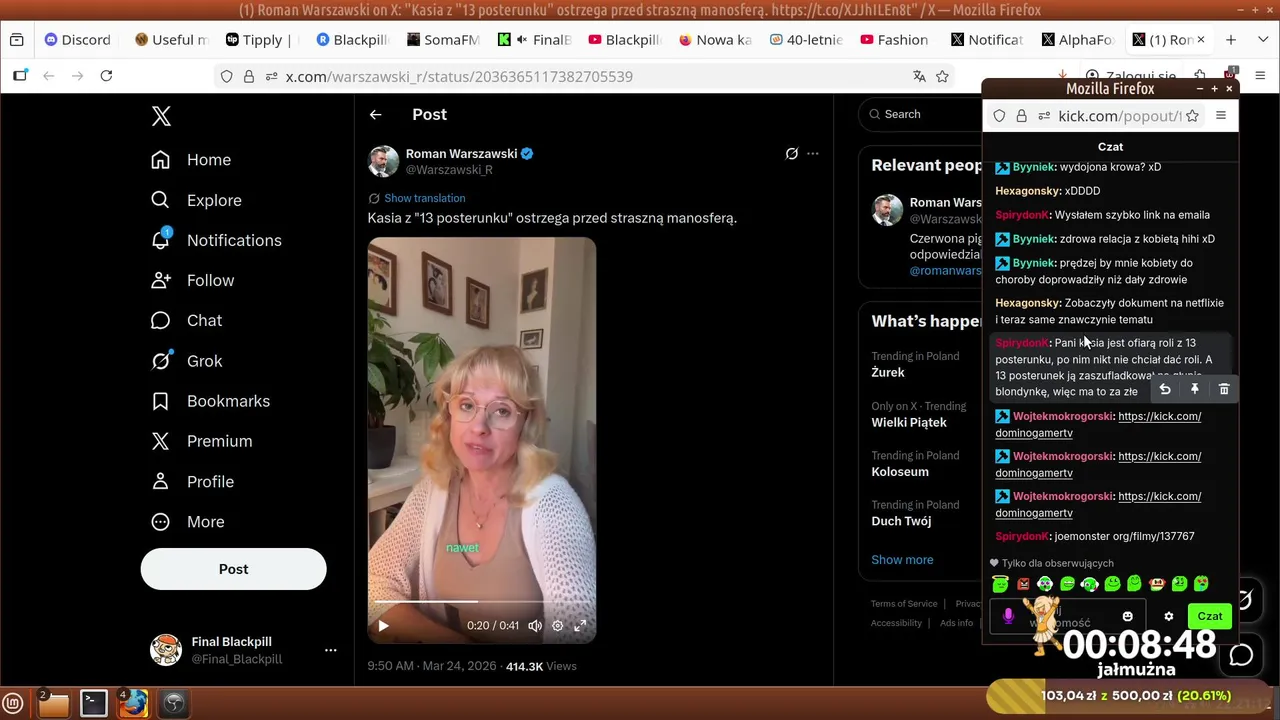Click the x.com address bar URL
Screen dimensions: 1280x720
459,76
